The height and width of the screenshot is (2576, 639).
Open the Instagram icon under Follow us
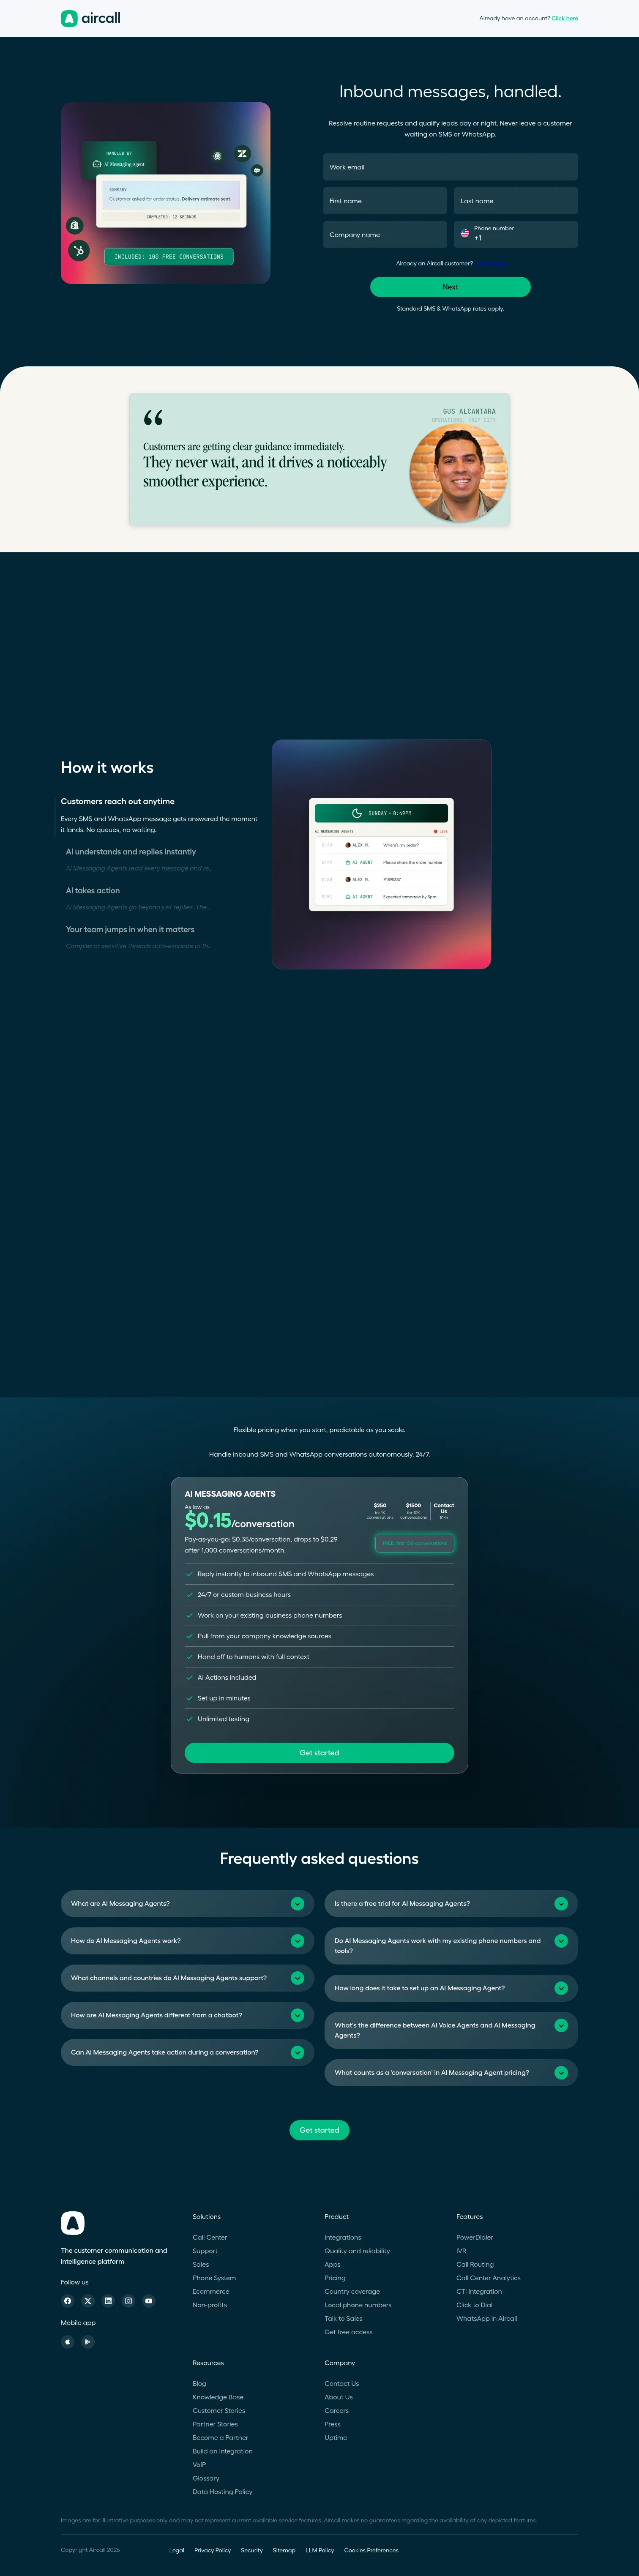tap(128, 2300)
